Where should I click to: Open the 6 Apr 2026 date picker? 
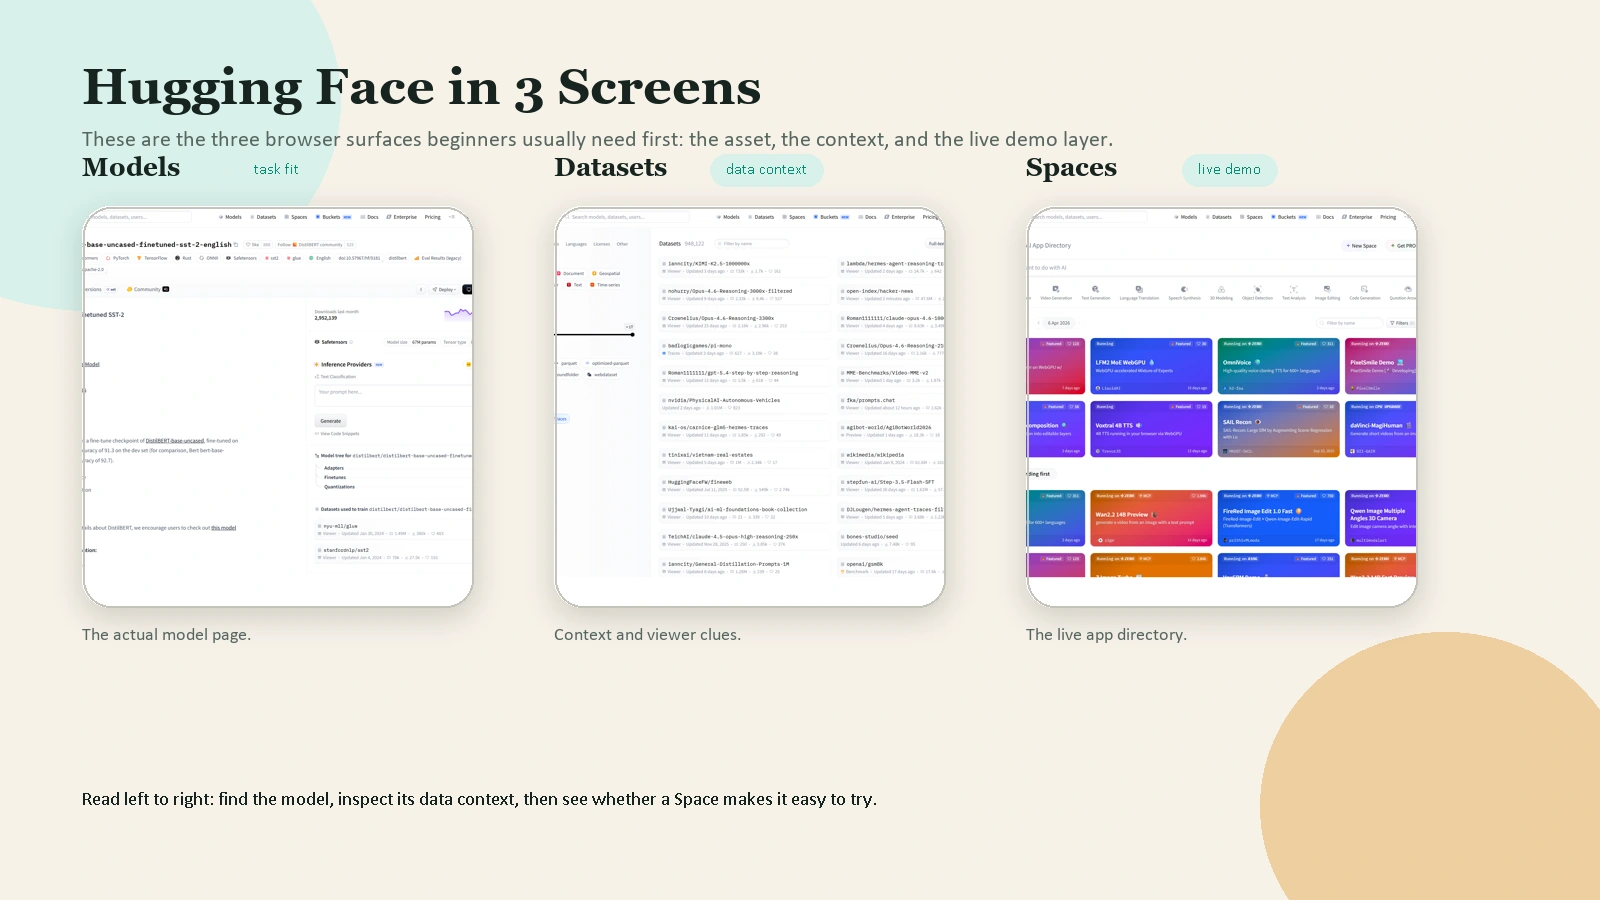click(x=1059, y=323)
